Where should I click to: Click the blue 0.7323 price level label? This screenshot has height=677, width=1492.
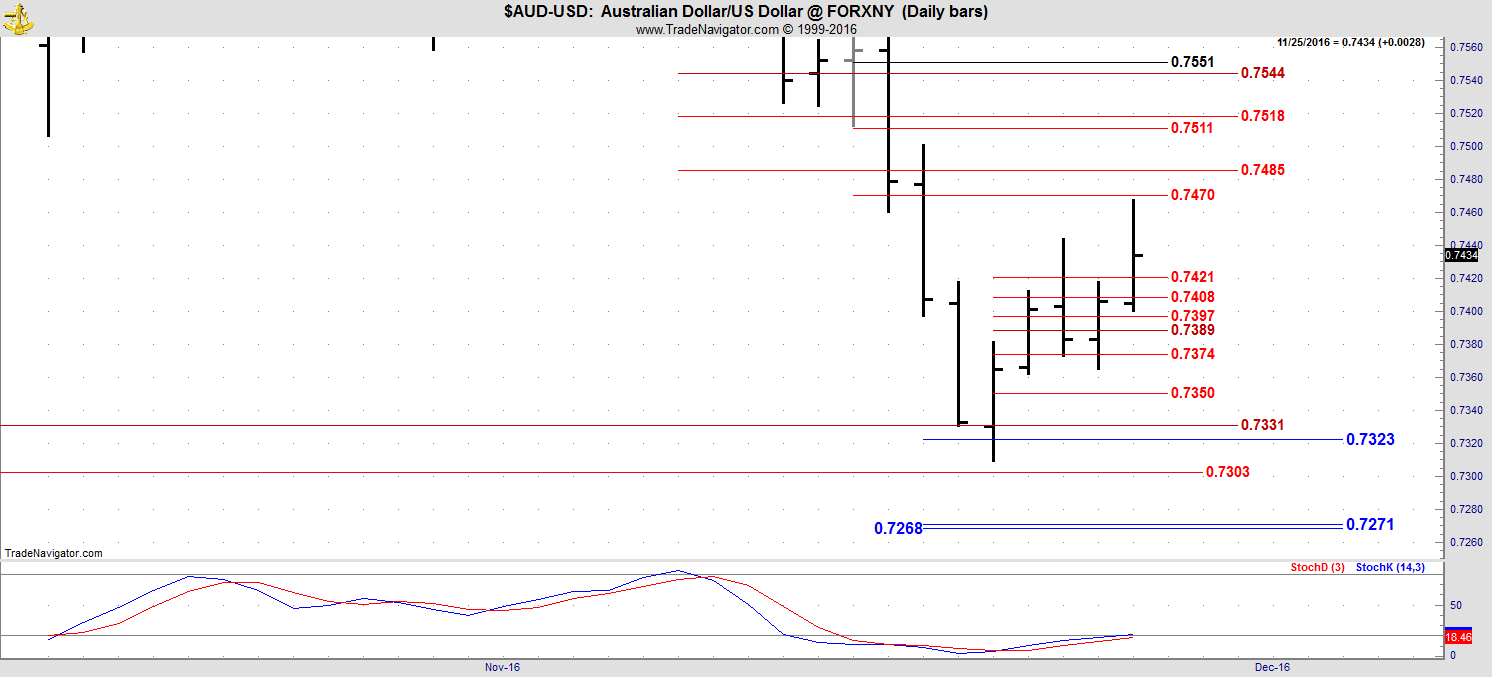[x=1370, y=440]
